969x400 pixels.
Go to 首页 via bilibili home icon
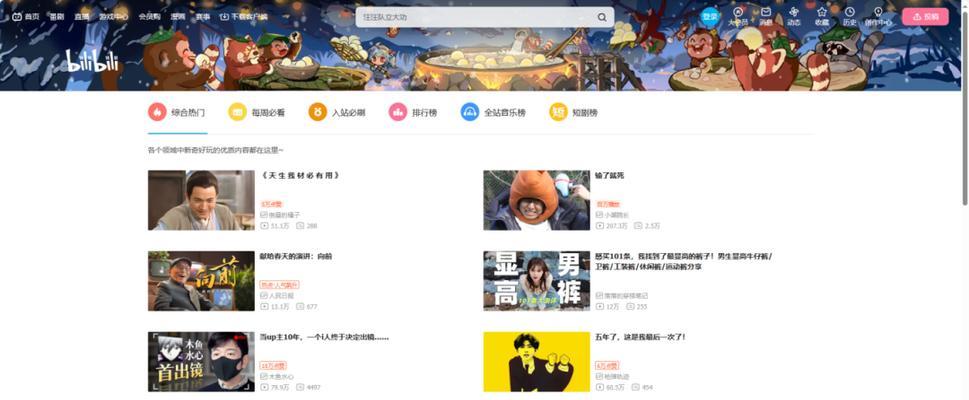[25, 17]
